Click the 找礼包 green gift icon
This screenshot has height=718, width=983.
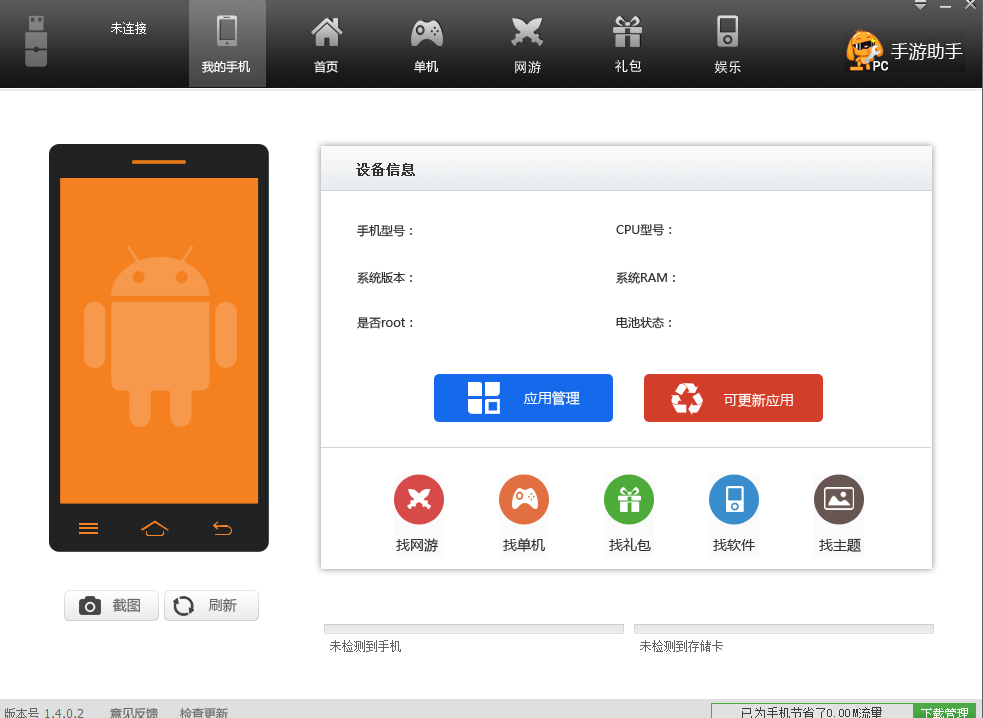coord(629,499)
